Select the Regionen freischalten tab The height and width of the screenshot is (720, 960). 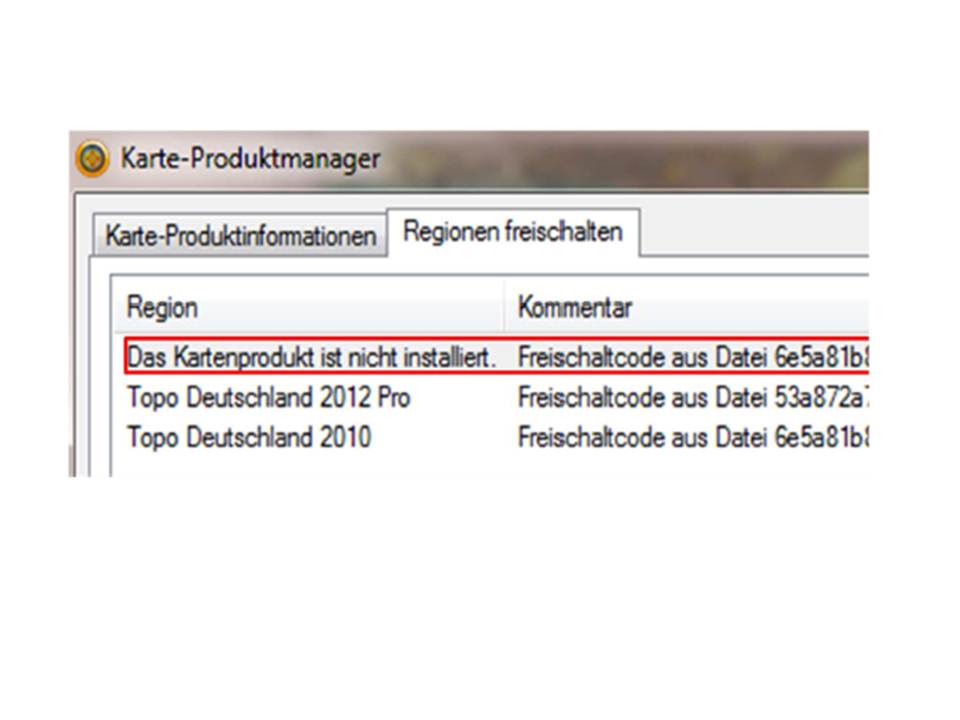pyautogui.click(x=513, y=231)
